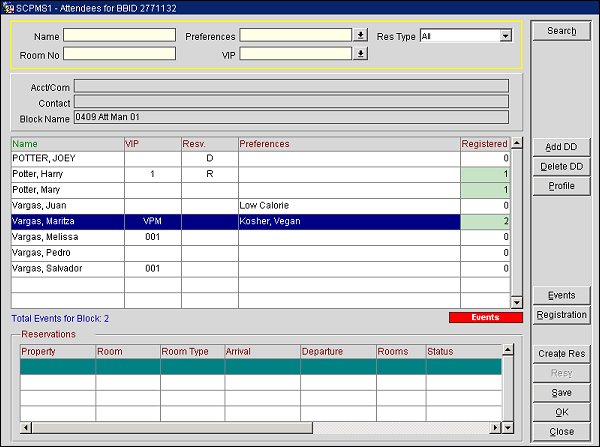
Task: Save changes with the Save button
Action: [561, 393]
